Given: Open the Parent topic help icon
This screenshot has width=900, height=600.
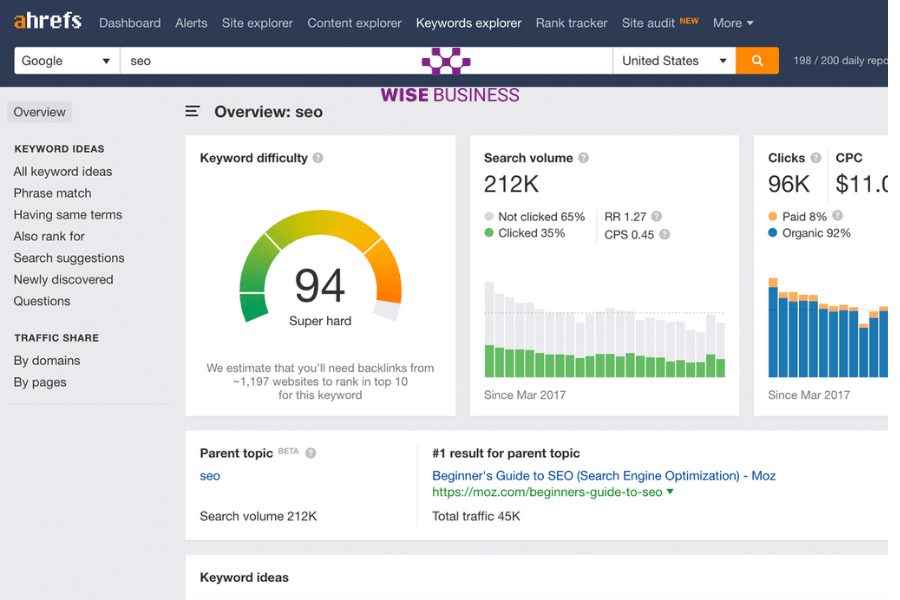Looking at the screenshot, I should (311, 453).
